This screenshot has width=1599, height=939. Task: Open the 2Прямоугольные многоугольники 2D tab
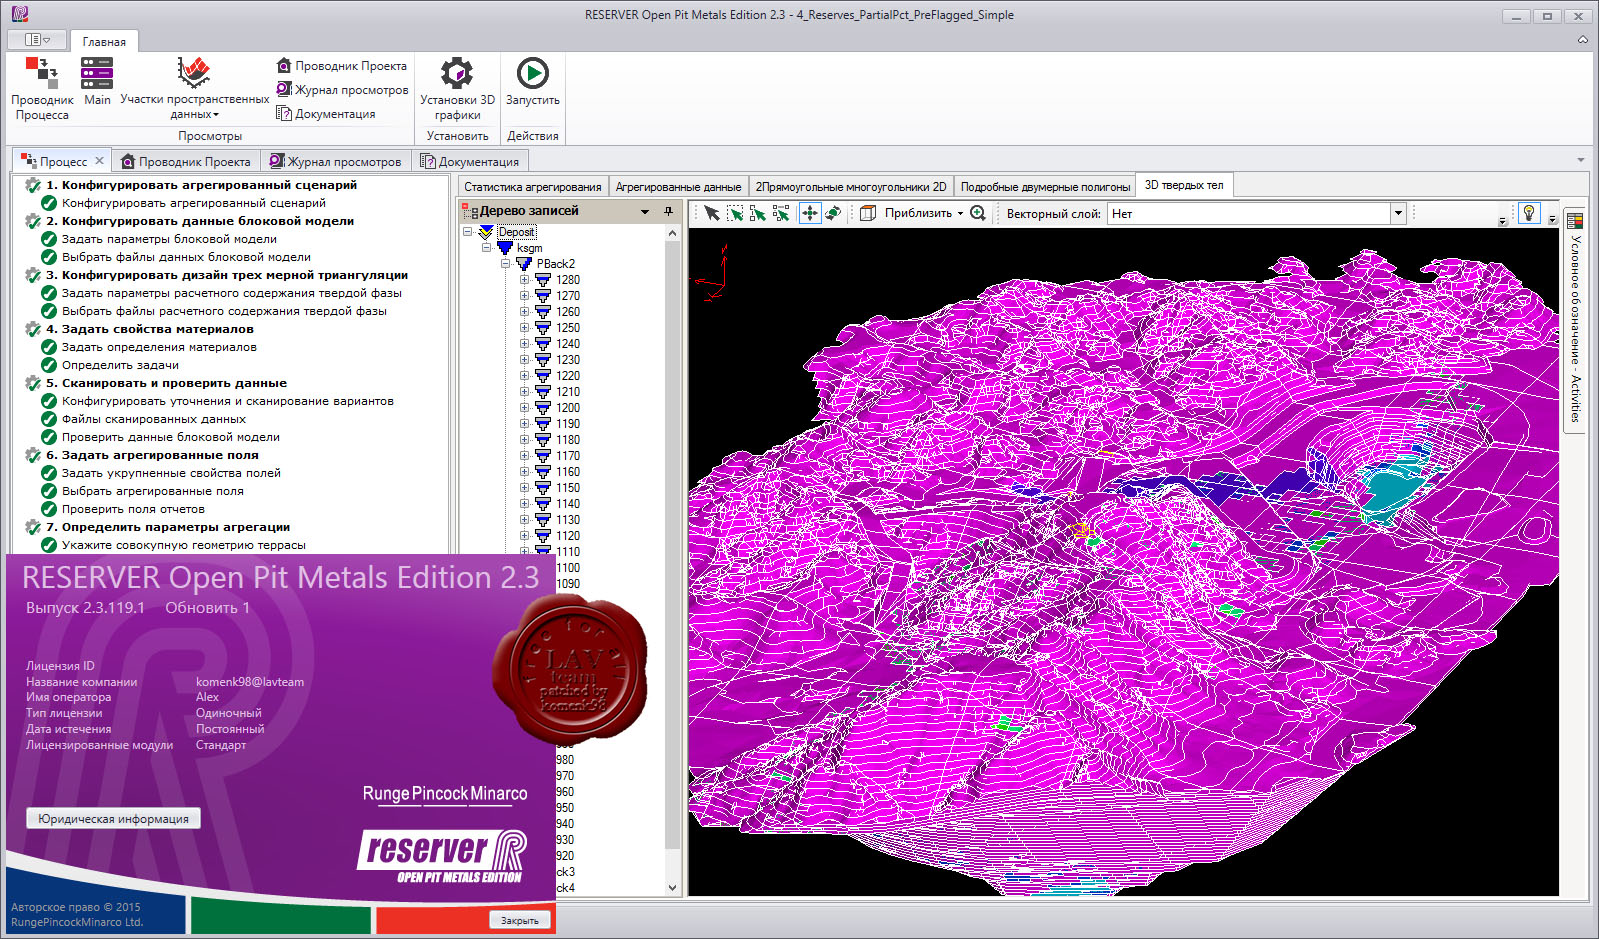tap(850, 187)
